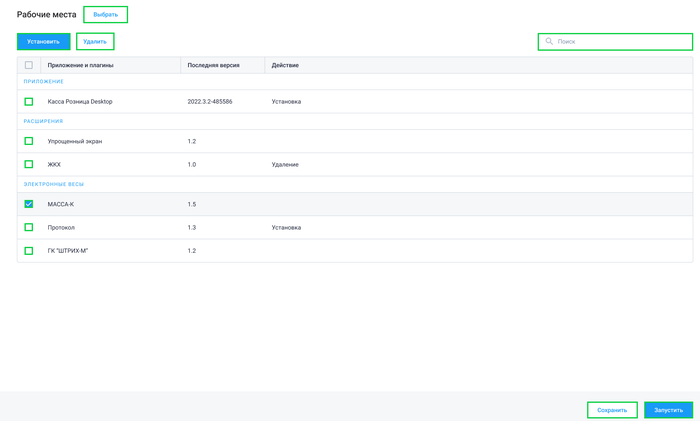The height and width of the screenshot is (421, 700).
Task: Click the Рабочие места heading
Action: coord(46,14)
